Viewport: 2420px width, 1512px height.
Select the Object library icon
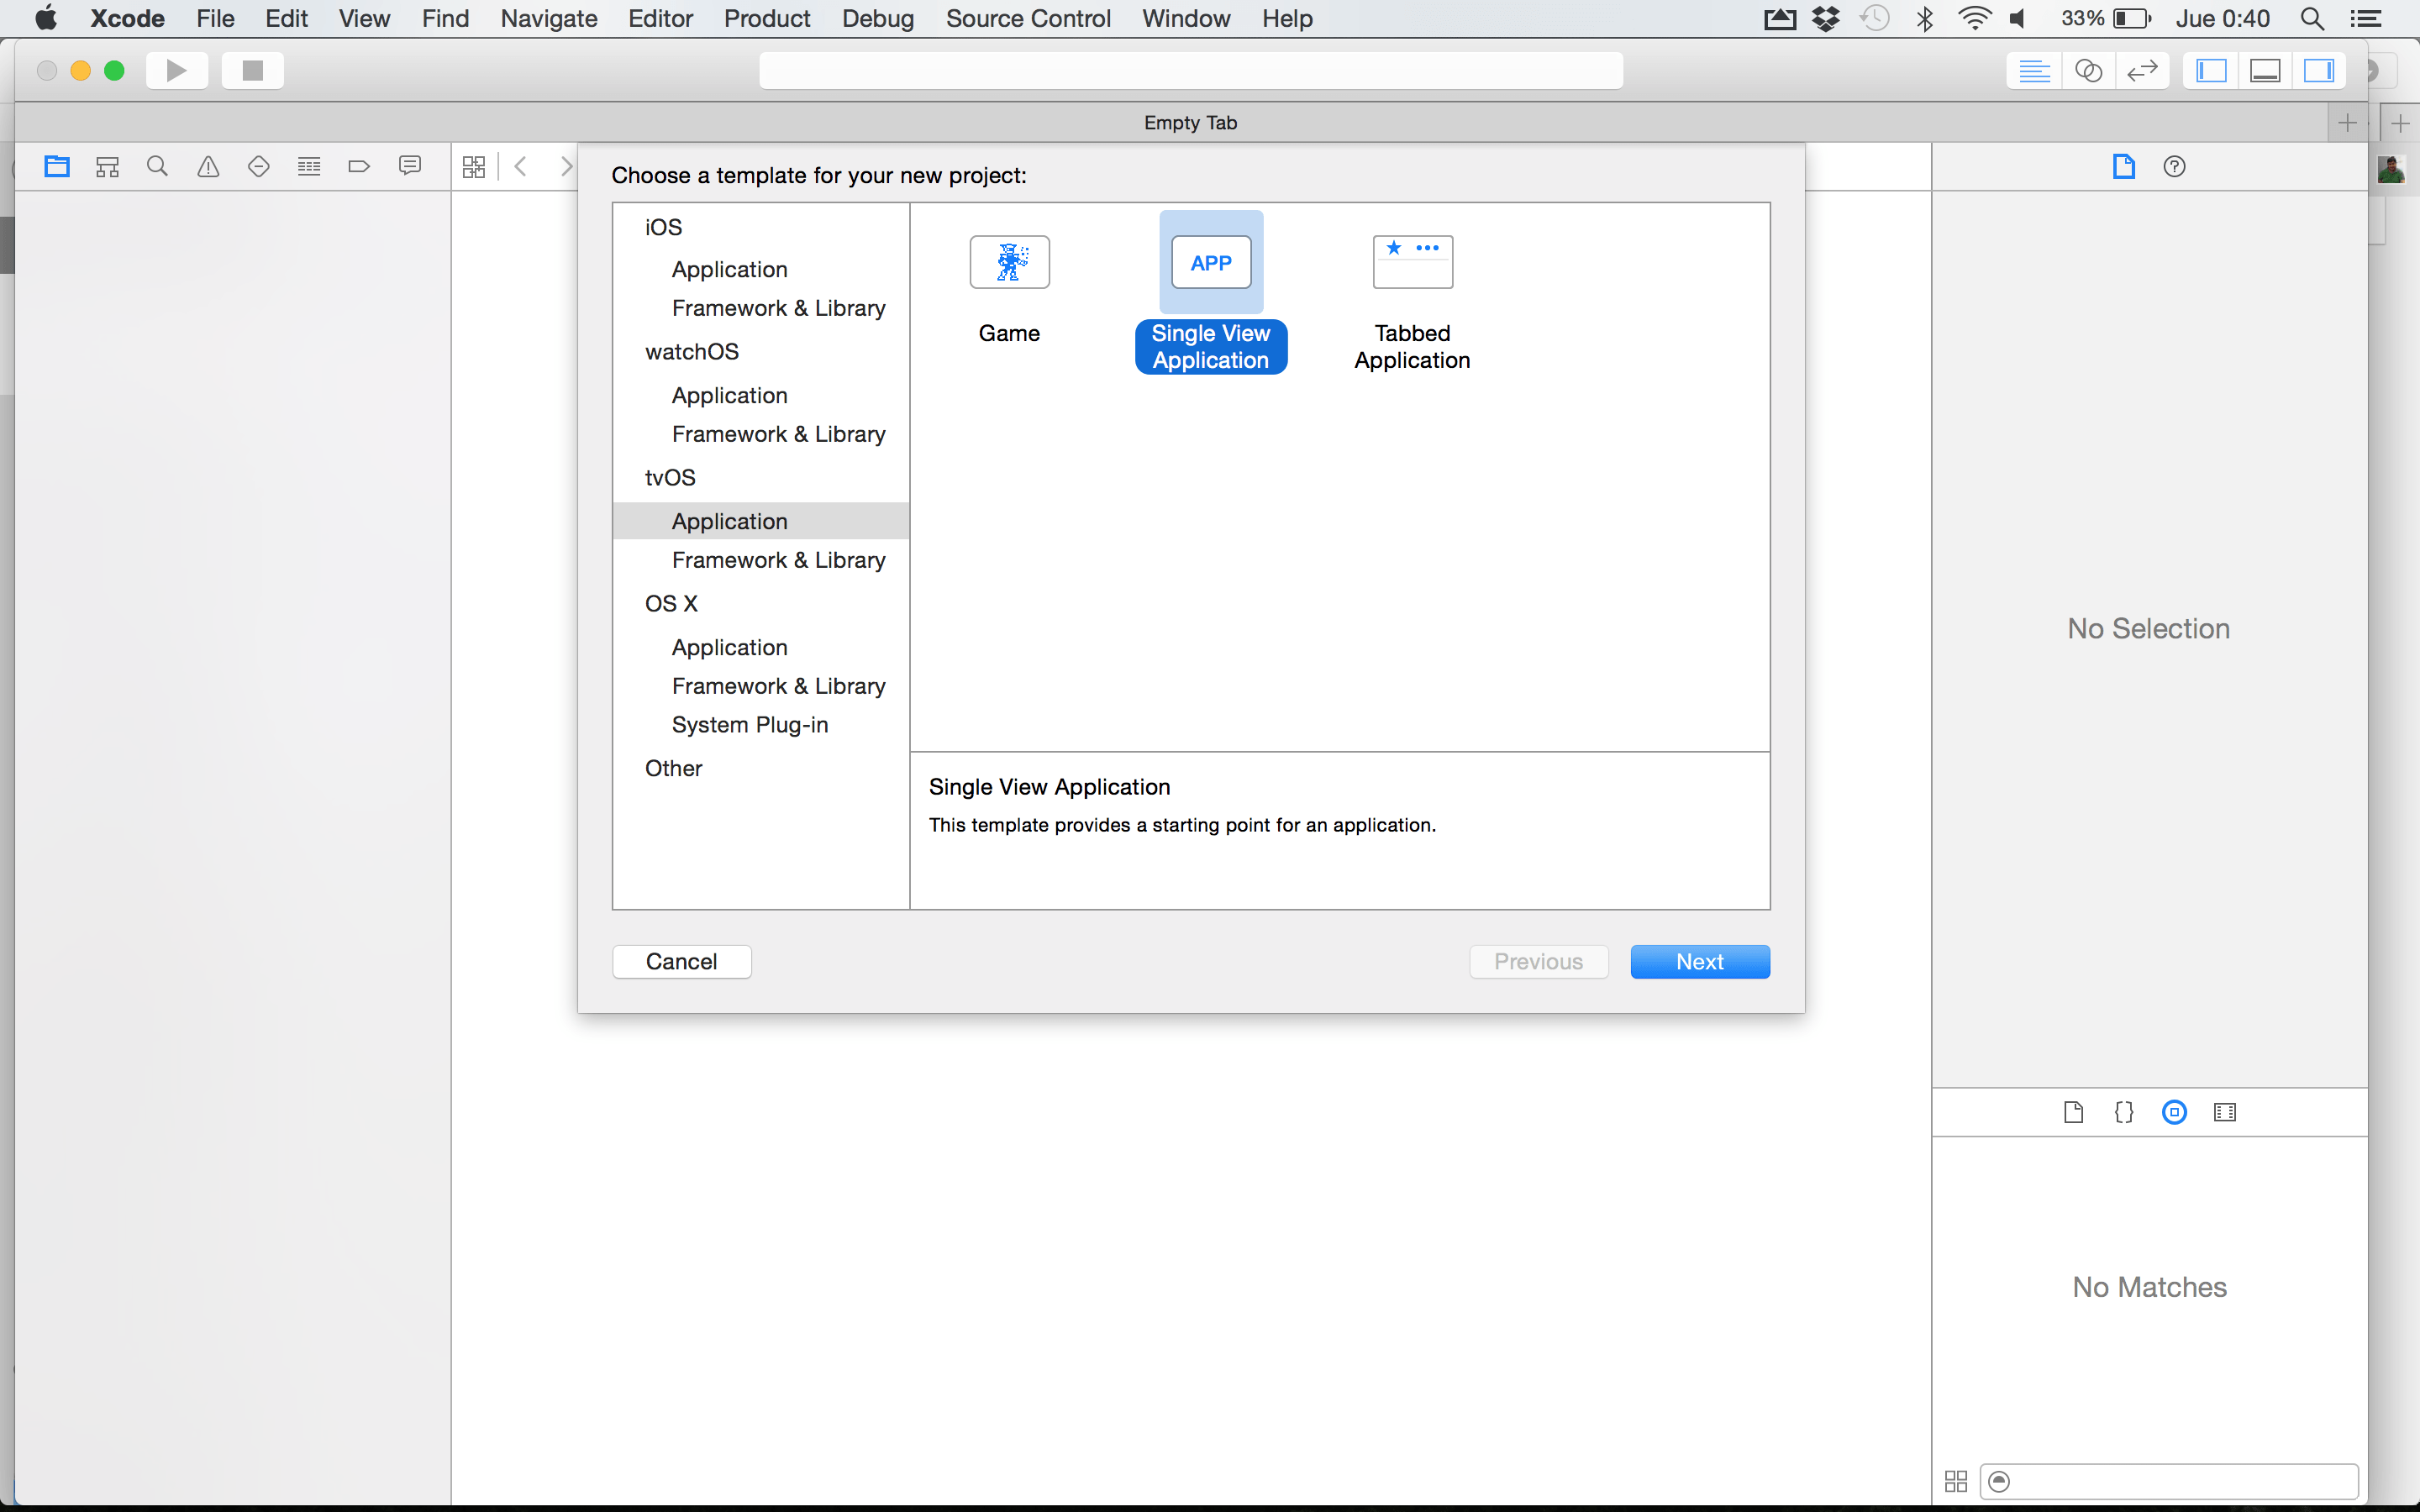pos(2174,1112)
